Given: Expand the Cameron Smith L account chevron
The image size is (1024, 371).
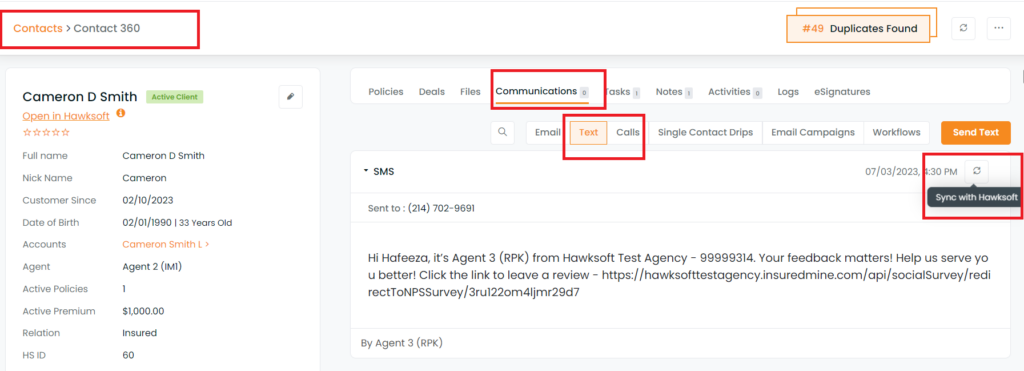Looking at the screenshot, I should [x=207, y=244].
